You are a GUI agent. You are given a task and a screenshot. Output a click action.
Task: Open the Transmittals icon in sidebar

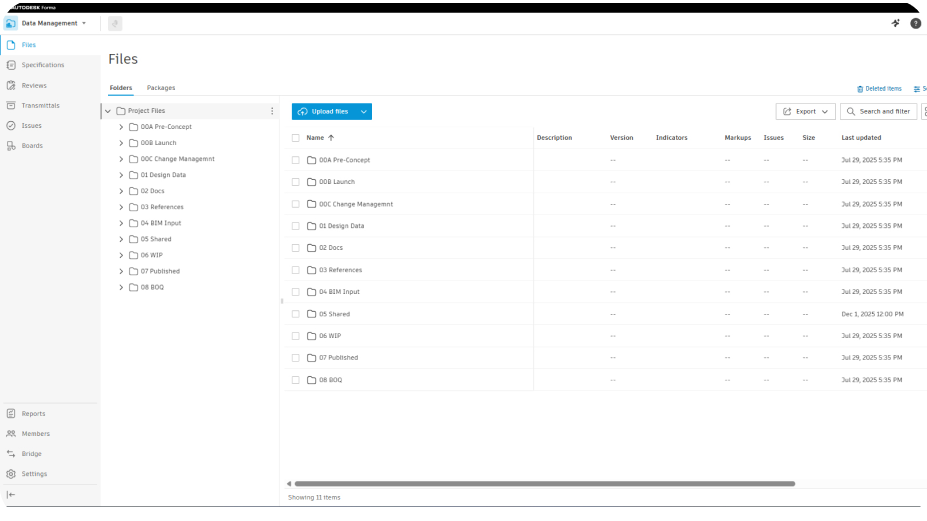[x=11, y=105]
